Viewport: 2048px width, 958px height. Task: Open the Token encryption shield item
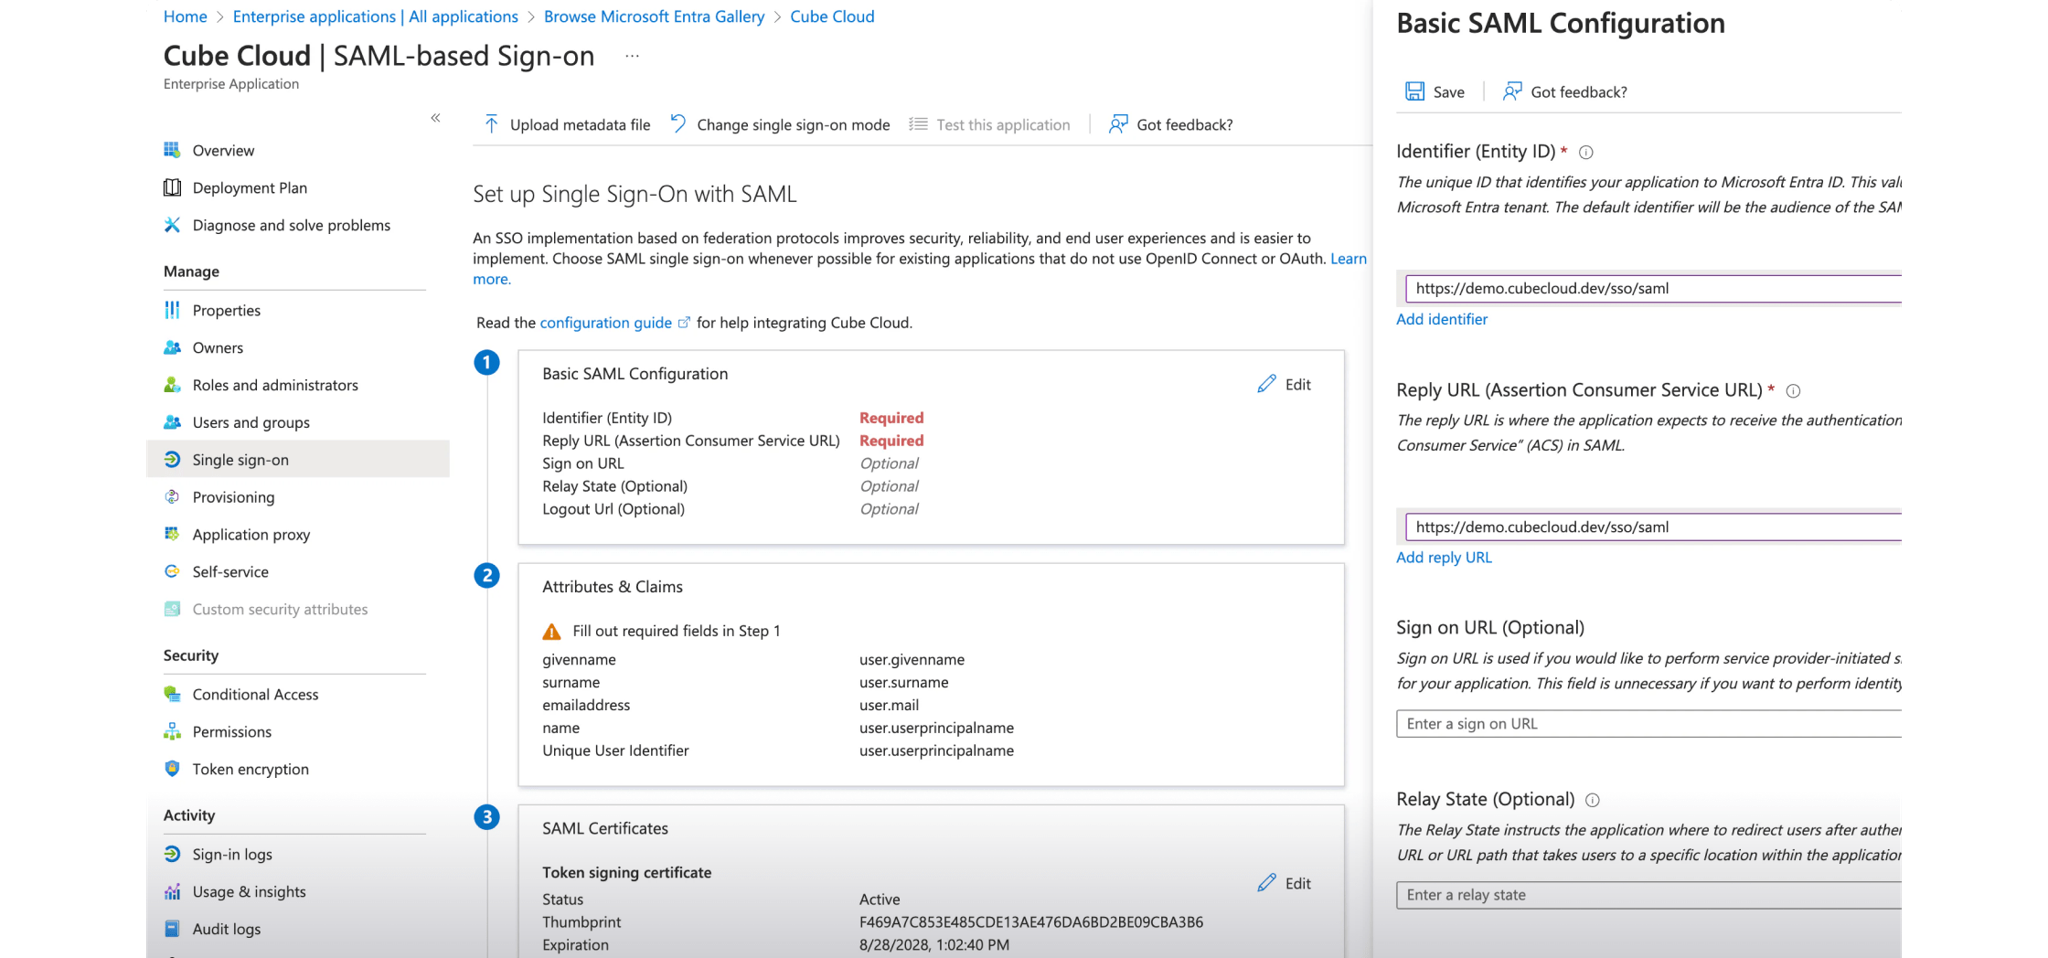(x=250, y=769)
